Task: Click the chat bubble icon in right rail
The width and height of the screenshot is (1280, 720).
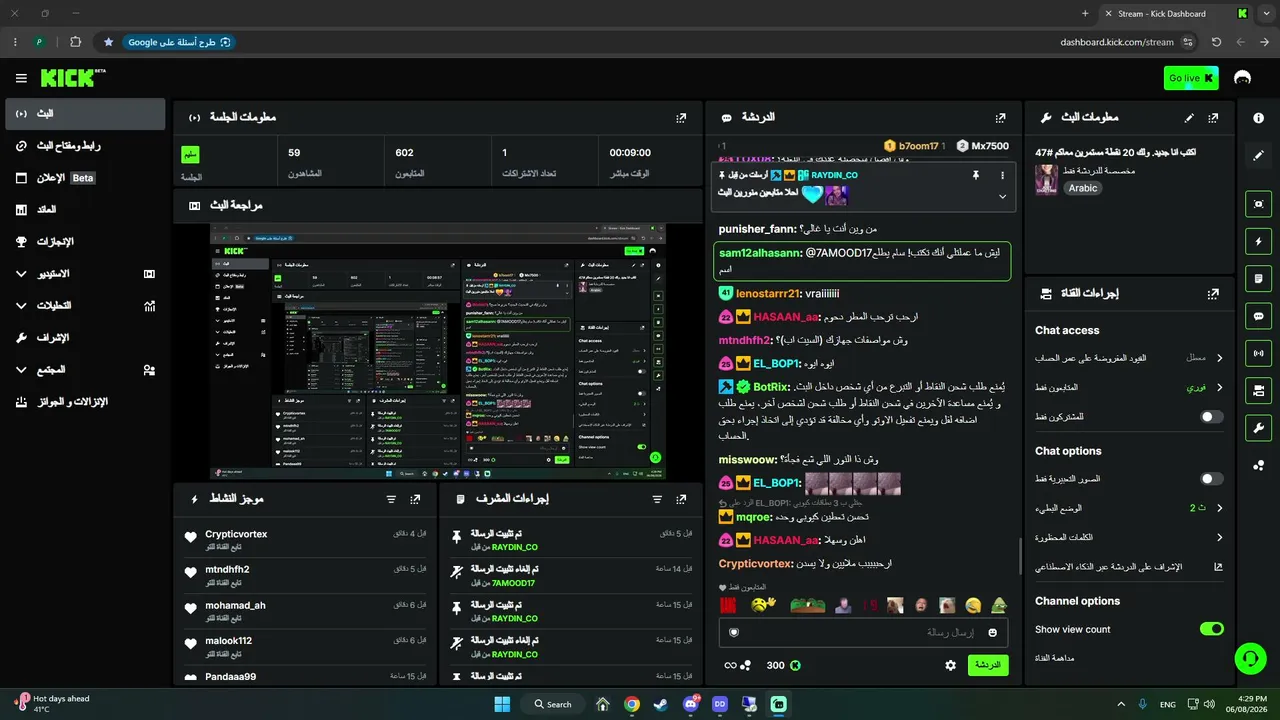Action: pyautogui.click(x=1258, y=316)
